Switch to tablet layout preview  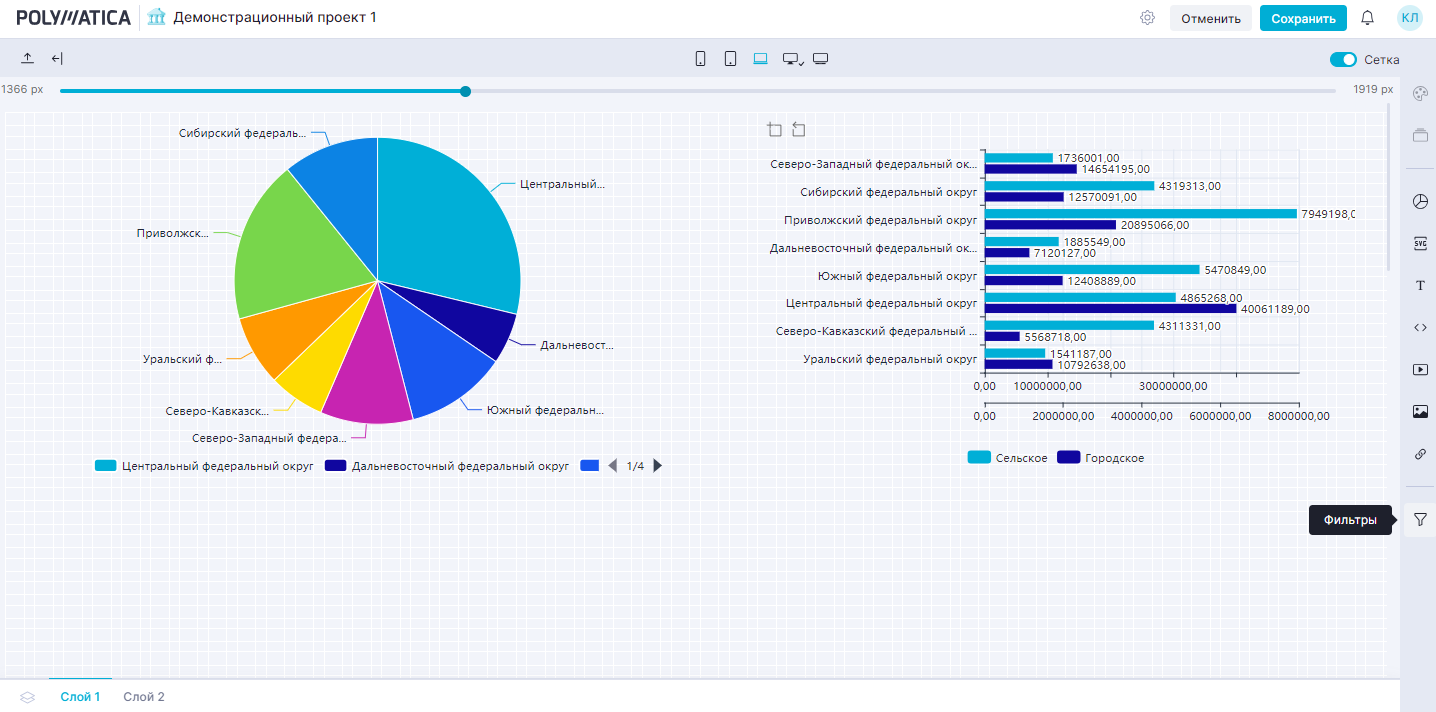730,59
